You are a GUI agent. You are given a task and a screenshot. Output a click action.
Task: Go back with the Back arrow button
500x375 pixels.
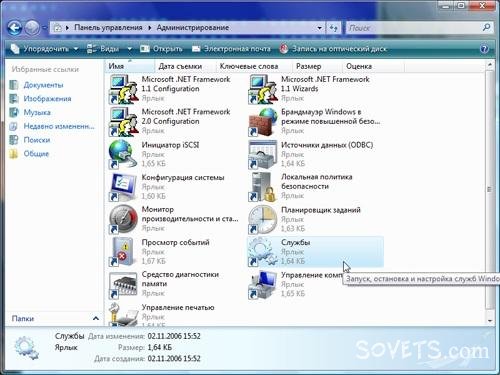15,28
